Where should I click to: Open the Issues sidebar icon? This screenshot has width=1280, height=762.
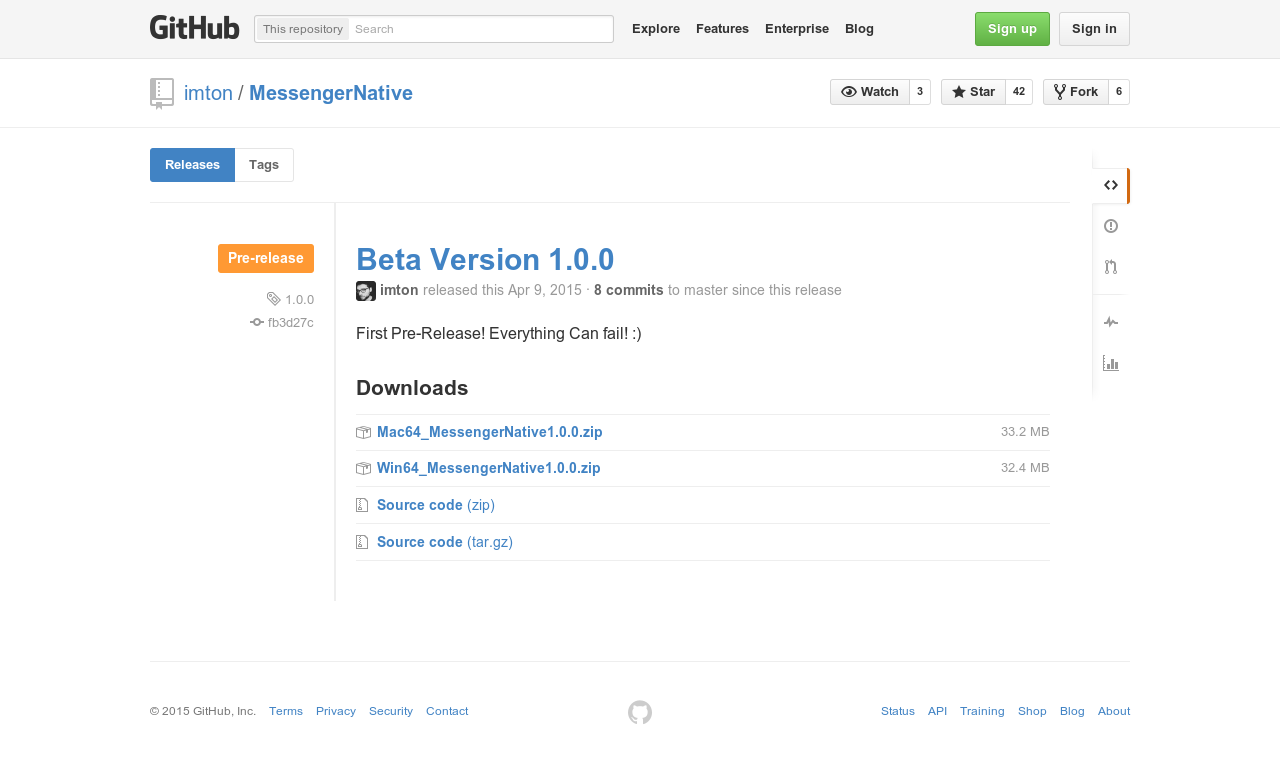point(1111,226)
